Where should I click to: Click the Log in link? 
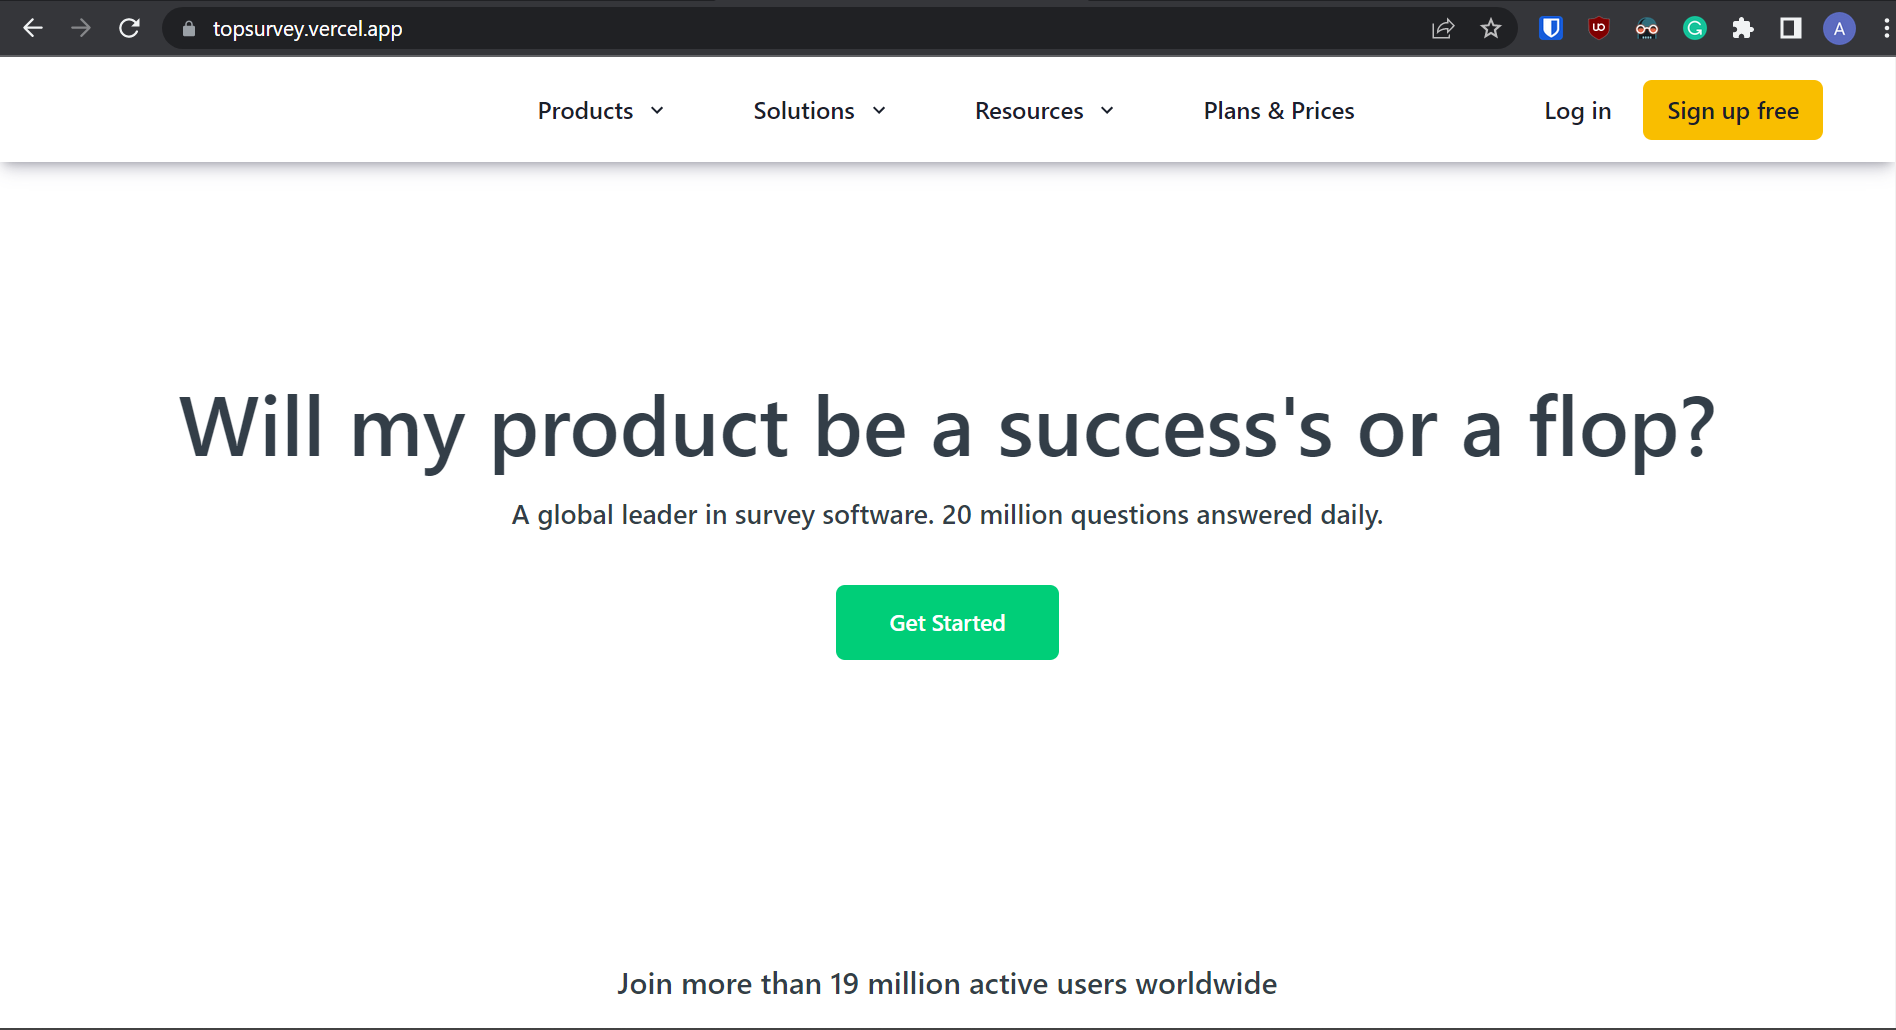point(1577,111)
